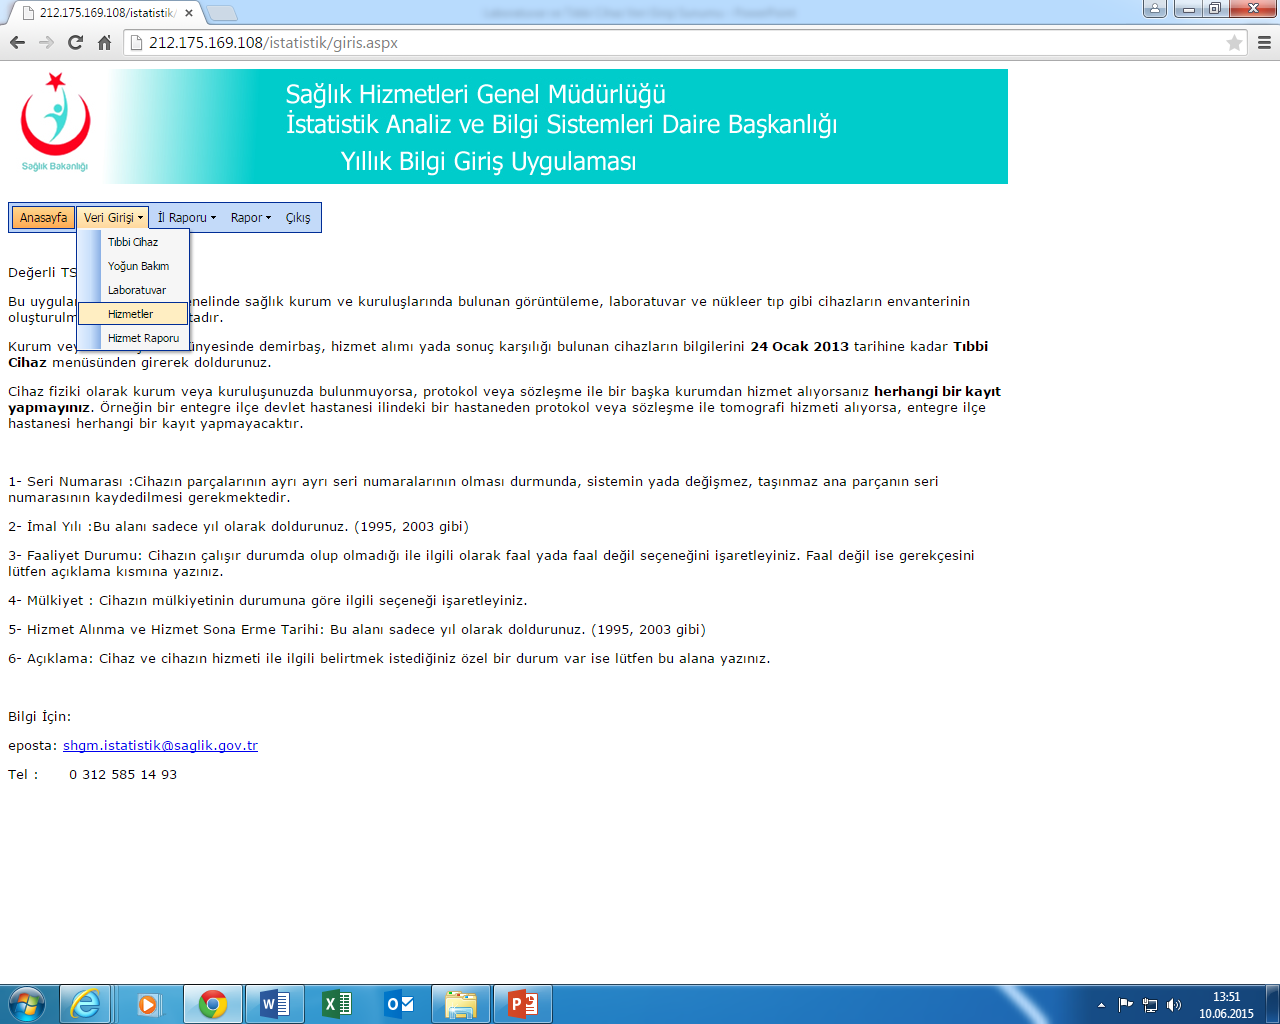This screenshot has height=1024, width=1280.
Task: Go to Anasayfa in the menu bar
Action: 44,218
